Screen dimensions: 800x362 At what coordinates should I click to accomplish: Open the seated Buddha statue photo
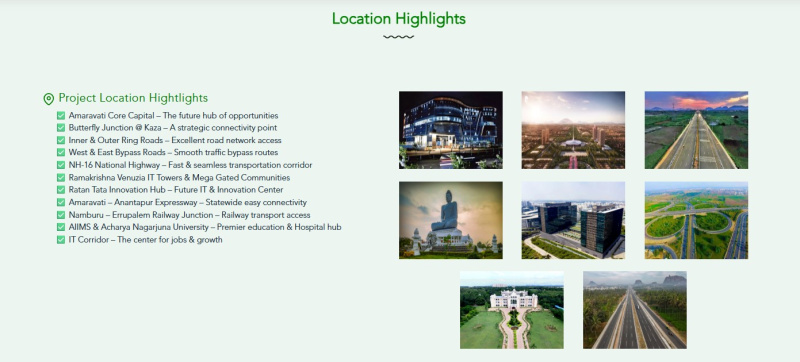tap(451, 220)
